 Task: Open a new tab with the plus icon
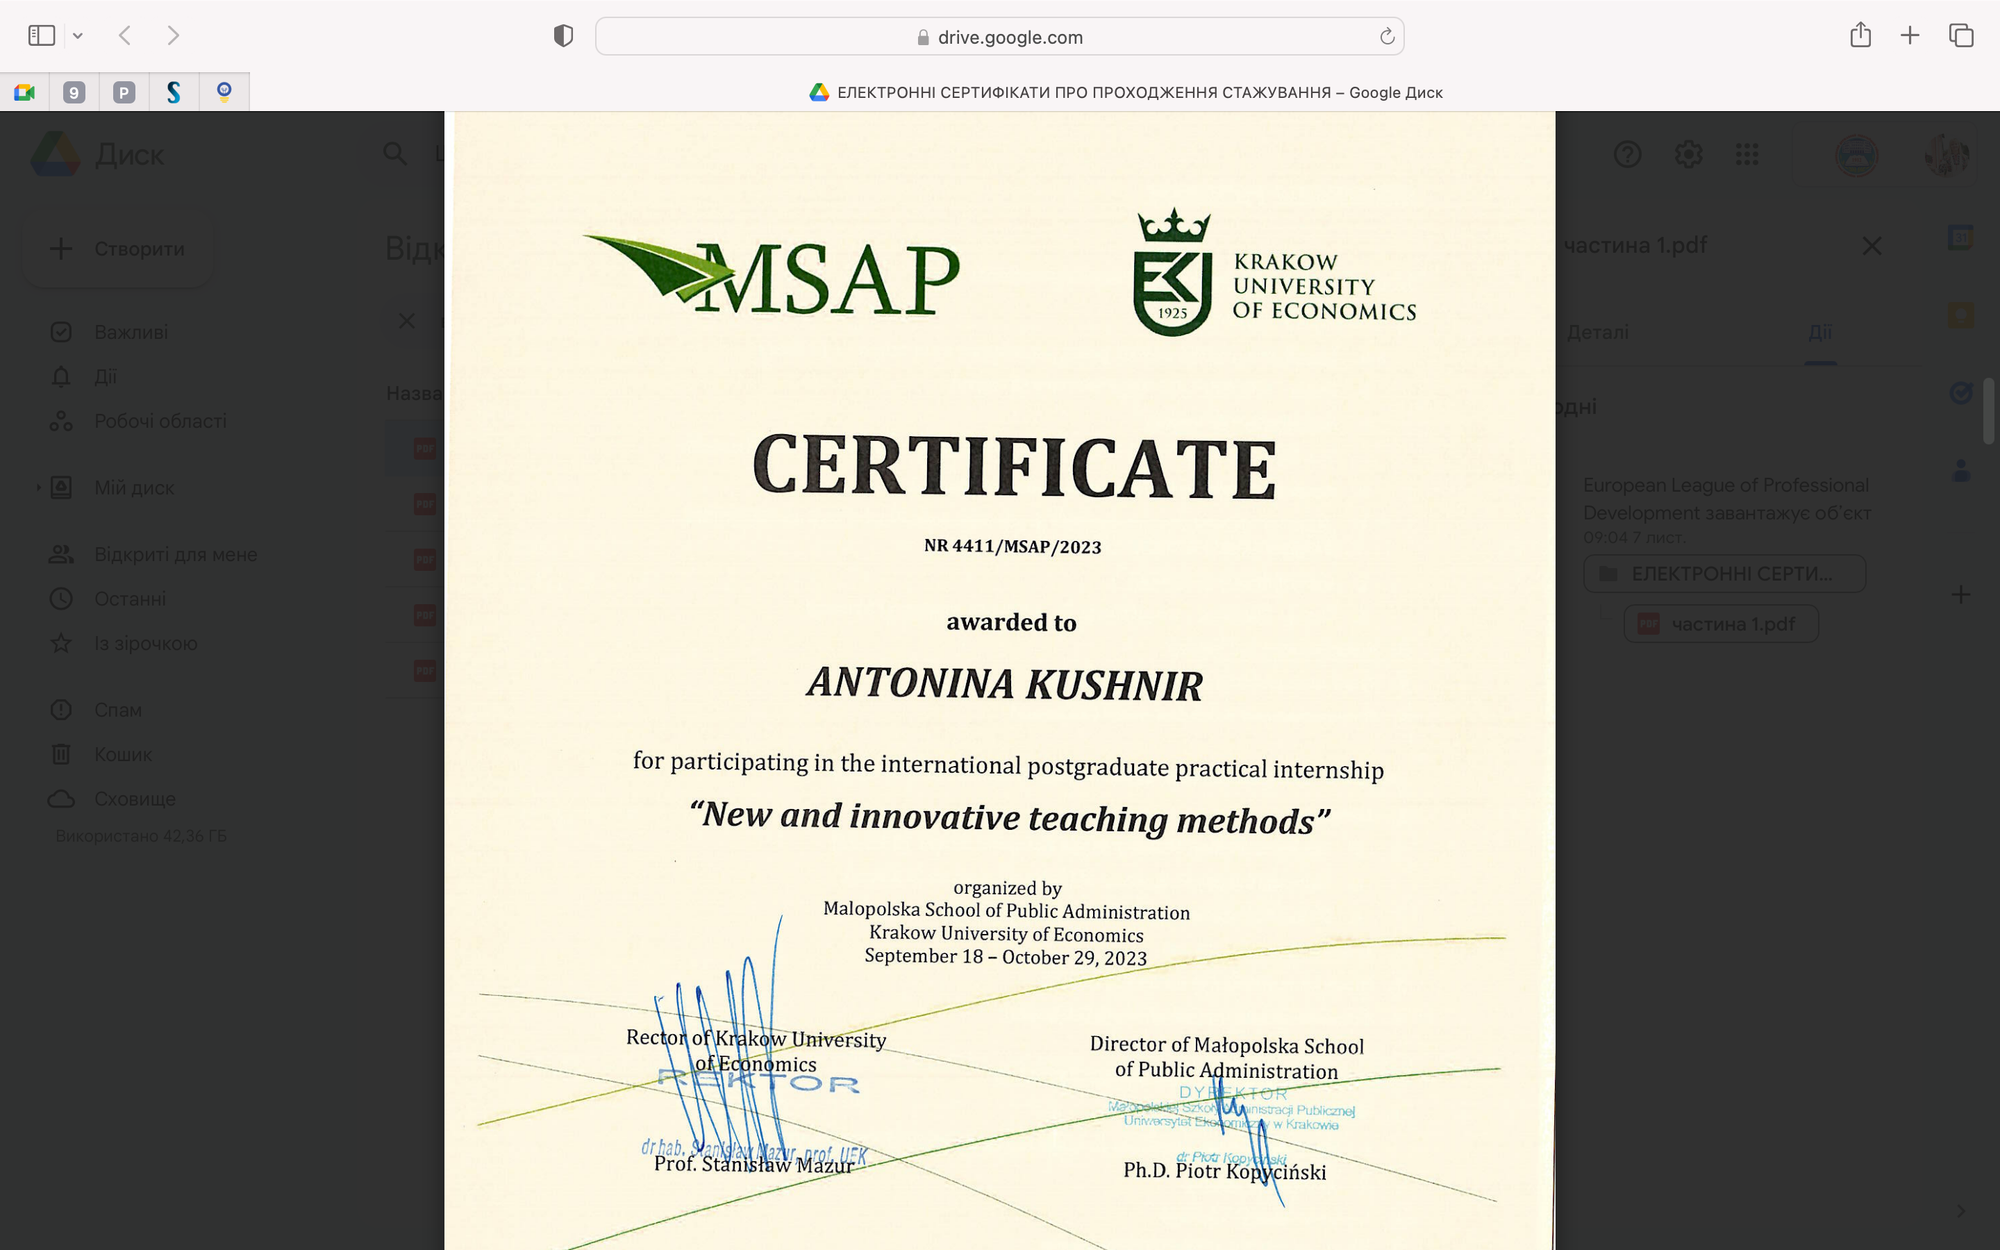[x=1910, y=36]
